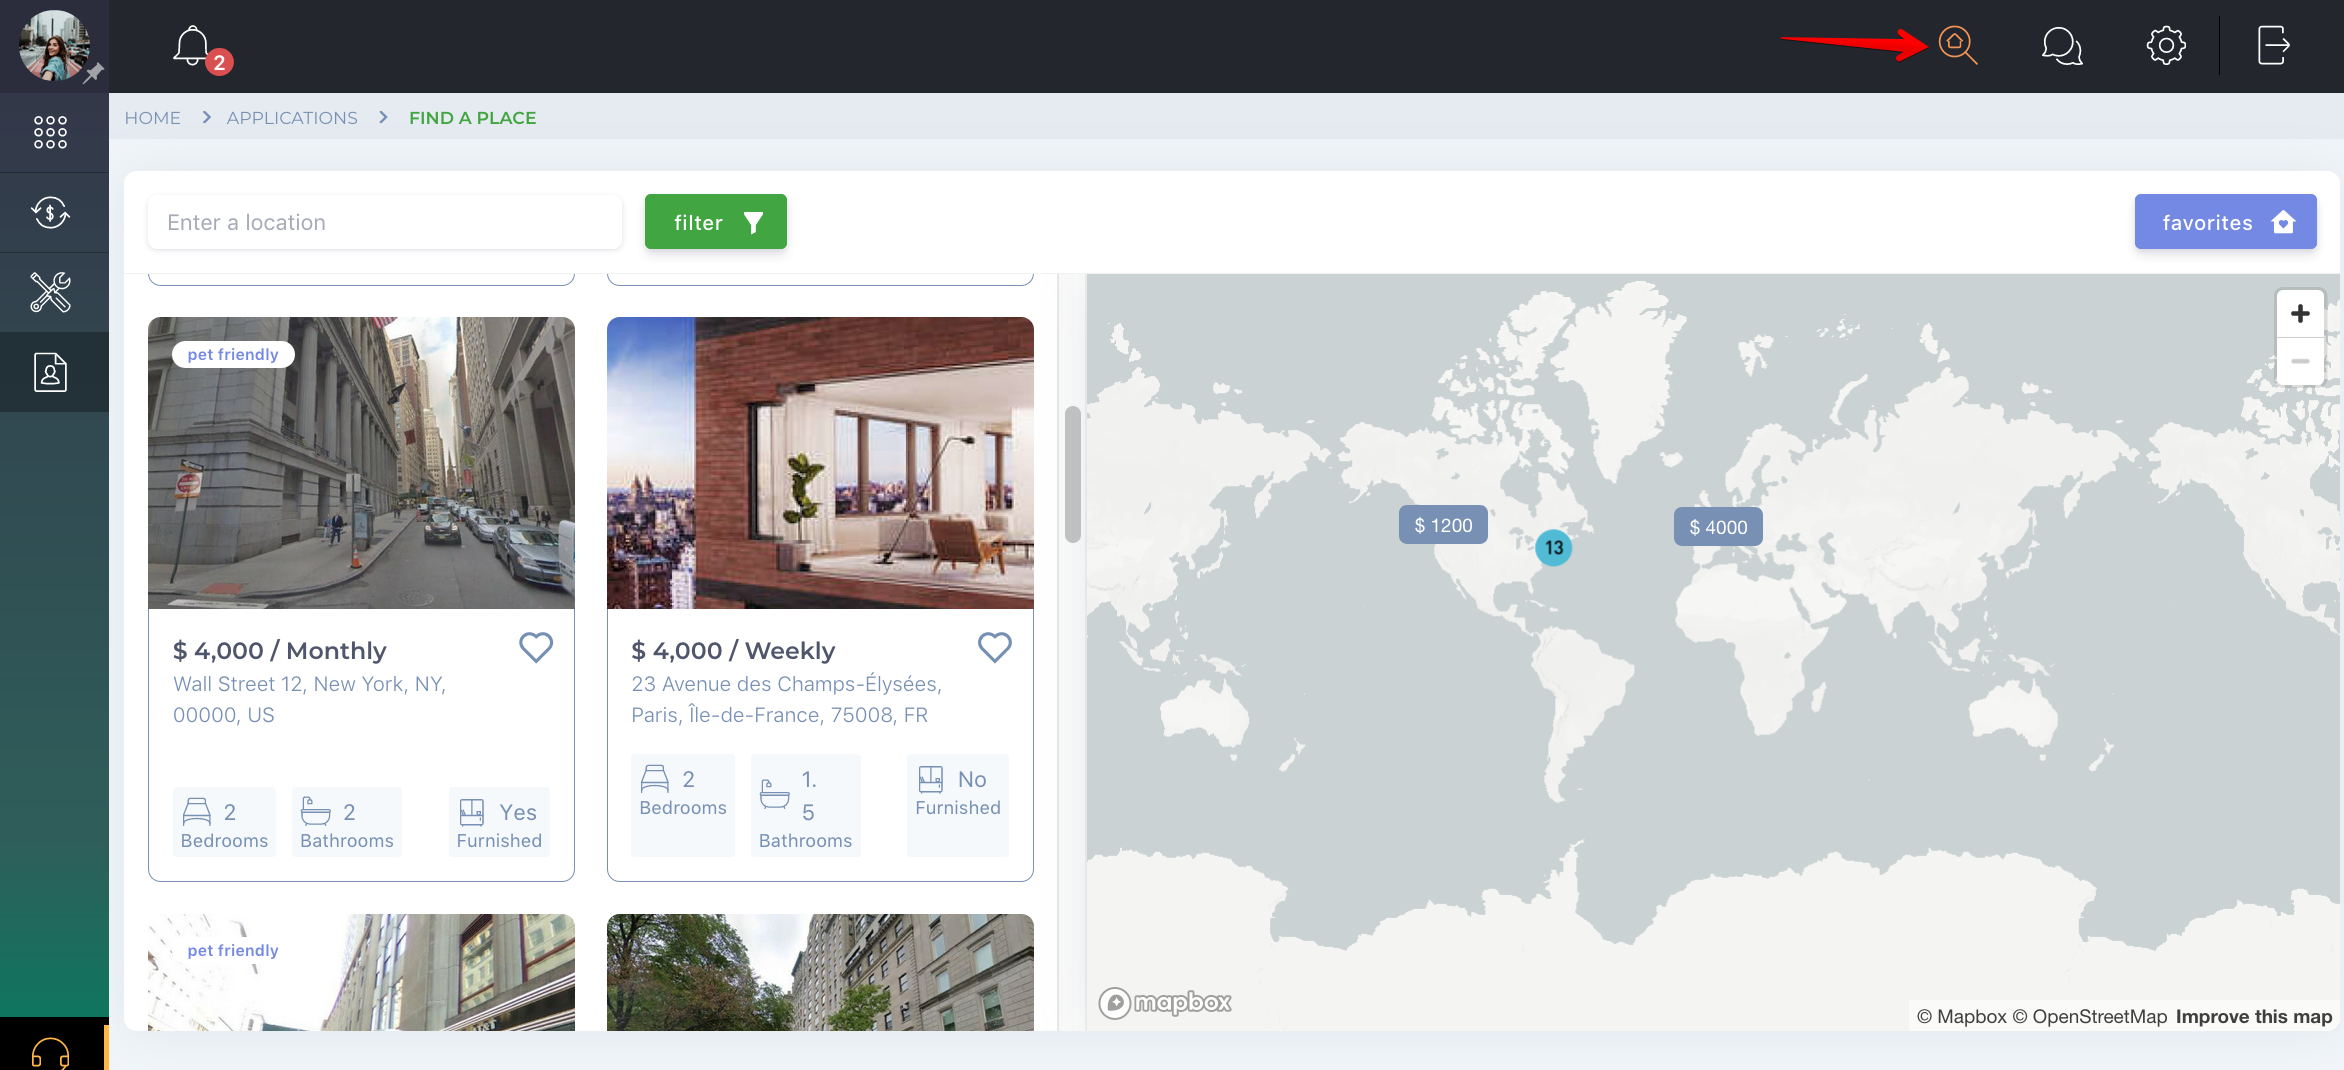
Task: Click the $ 4,000 / Weekly price
Action: click(x=733, y=651)
